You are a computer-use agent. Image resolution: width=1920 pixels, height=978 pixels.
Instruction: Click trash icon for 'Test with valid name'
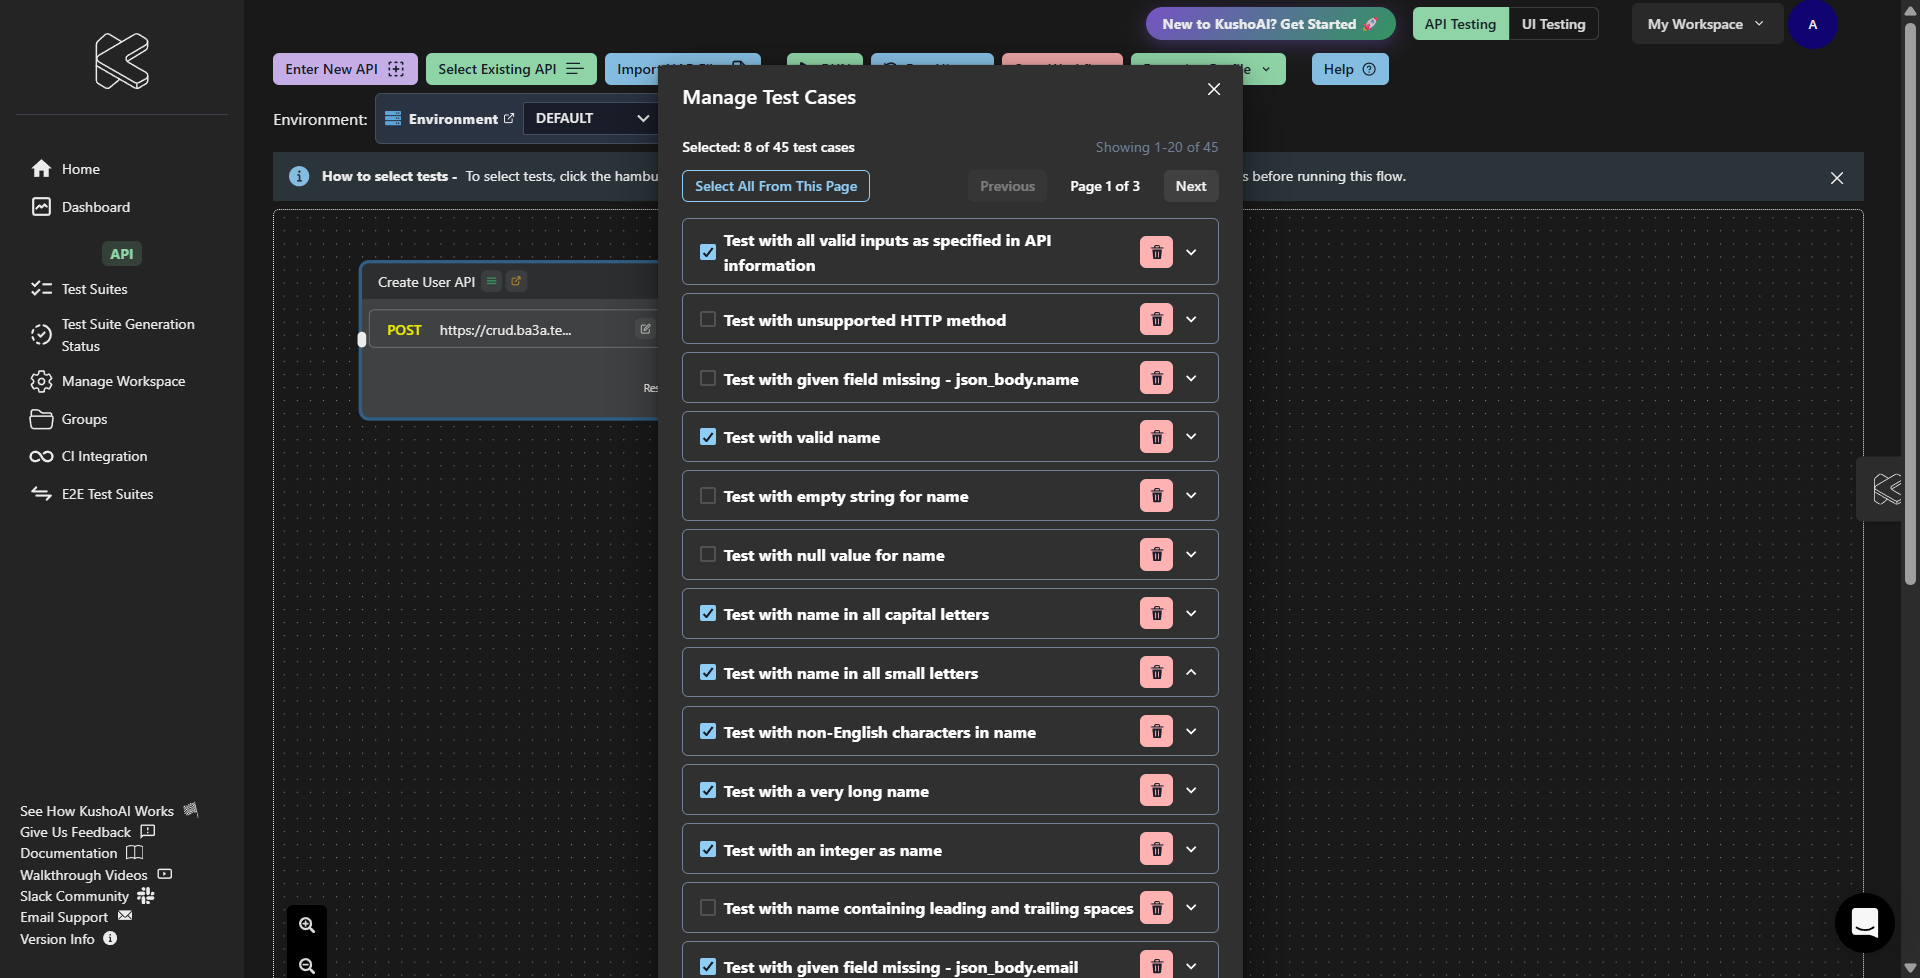[x=1156, y=437]
